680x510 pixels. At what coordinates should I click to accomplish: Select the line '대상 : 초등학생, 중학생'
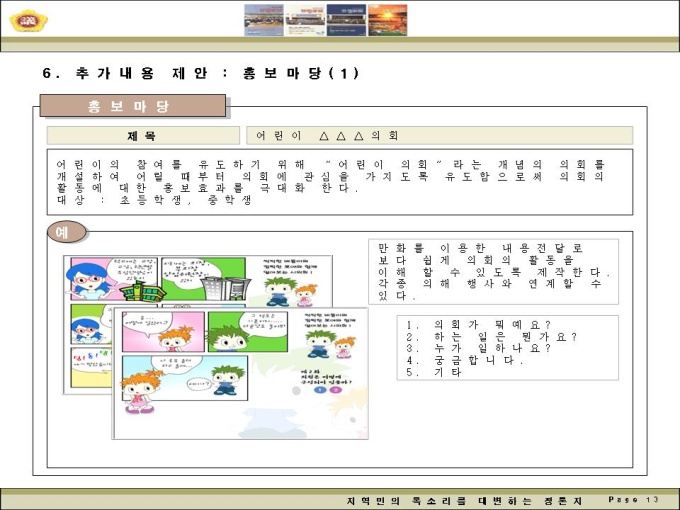[154, 200]
